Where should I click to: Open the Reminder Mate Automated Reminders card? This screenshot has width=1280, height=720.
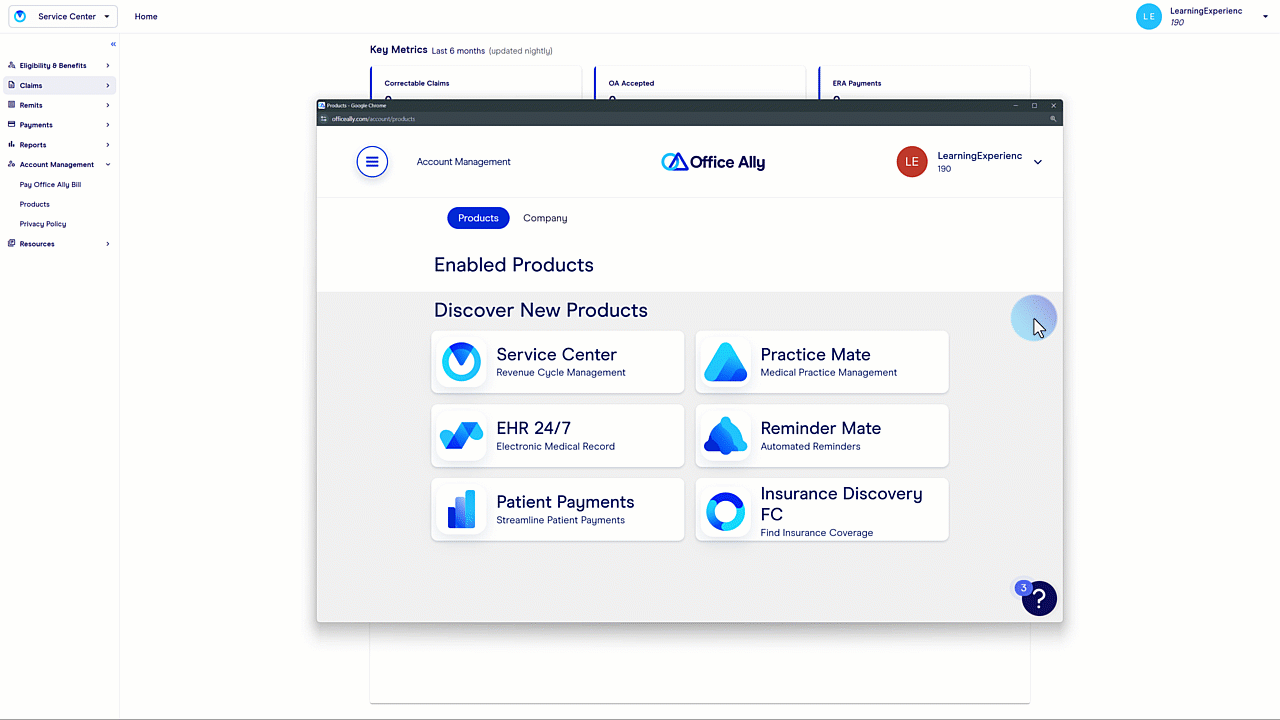click(822, 436)
